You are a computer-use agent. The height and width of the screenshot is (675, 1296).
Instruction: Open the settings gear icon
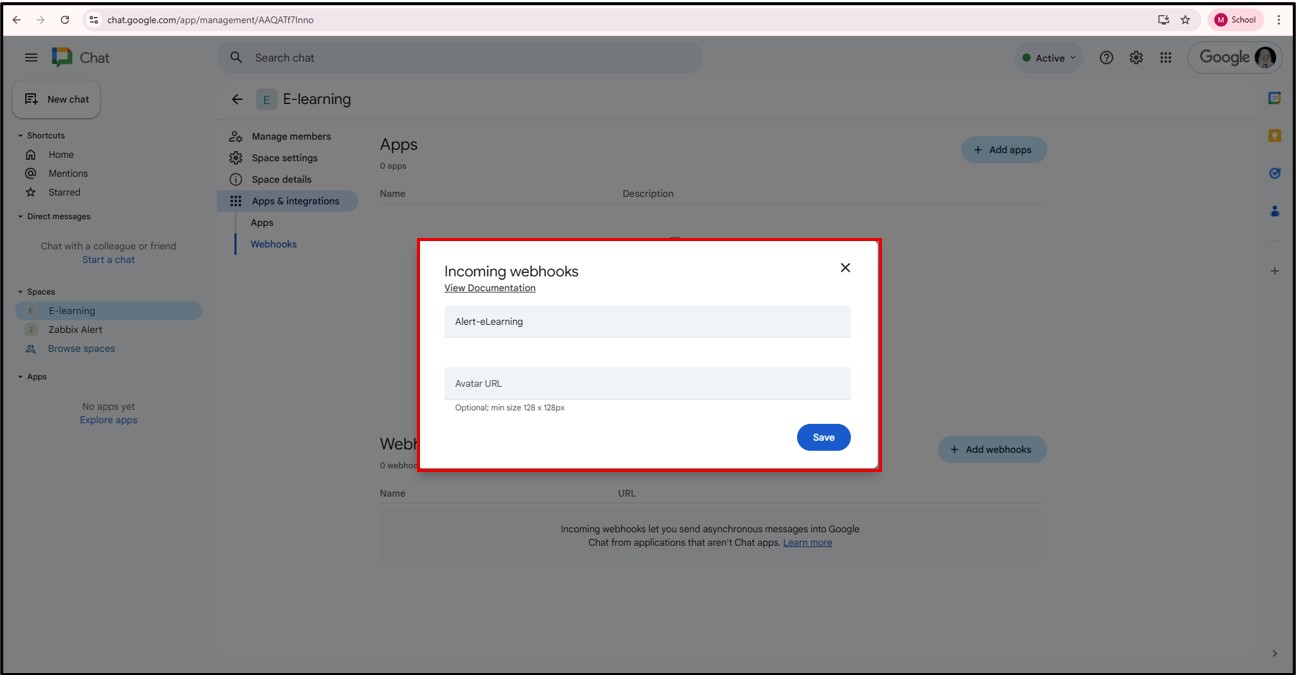tap(1136, 58)
